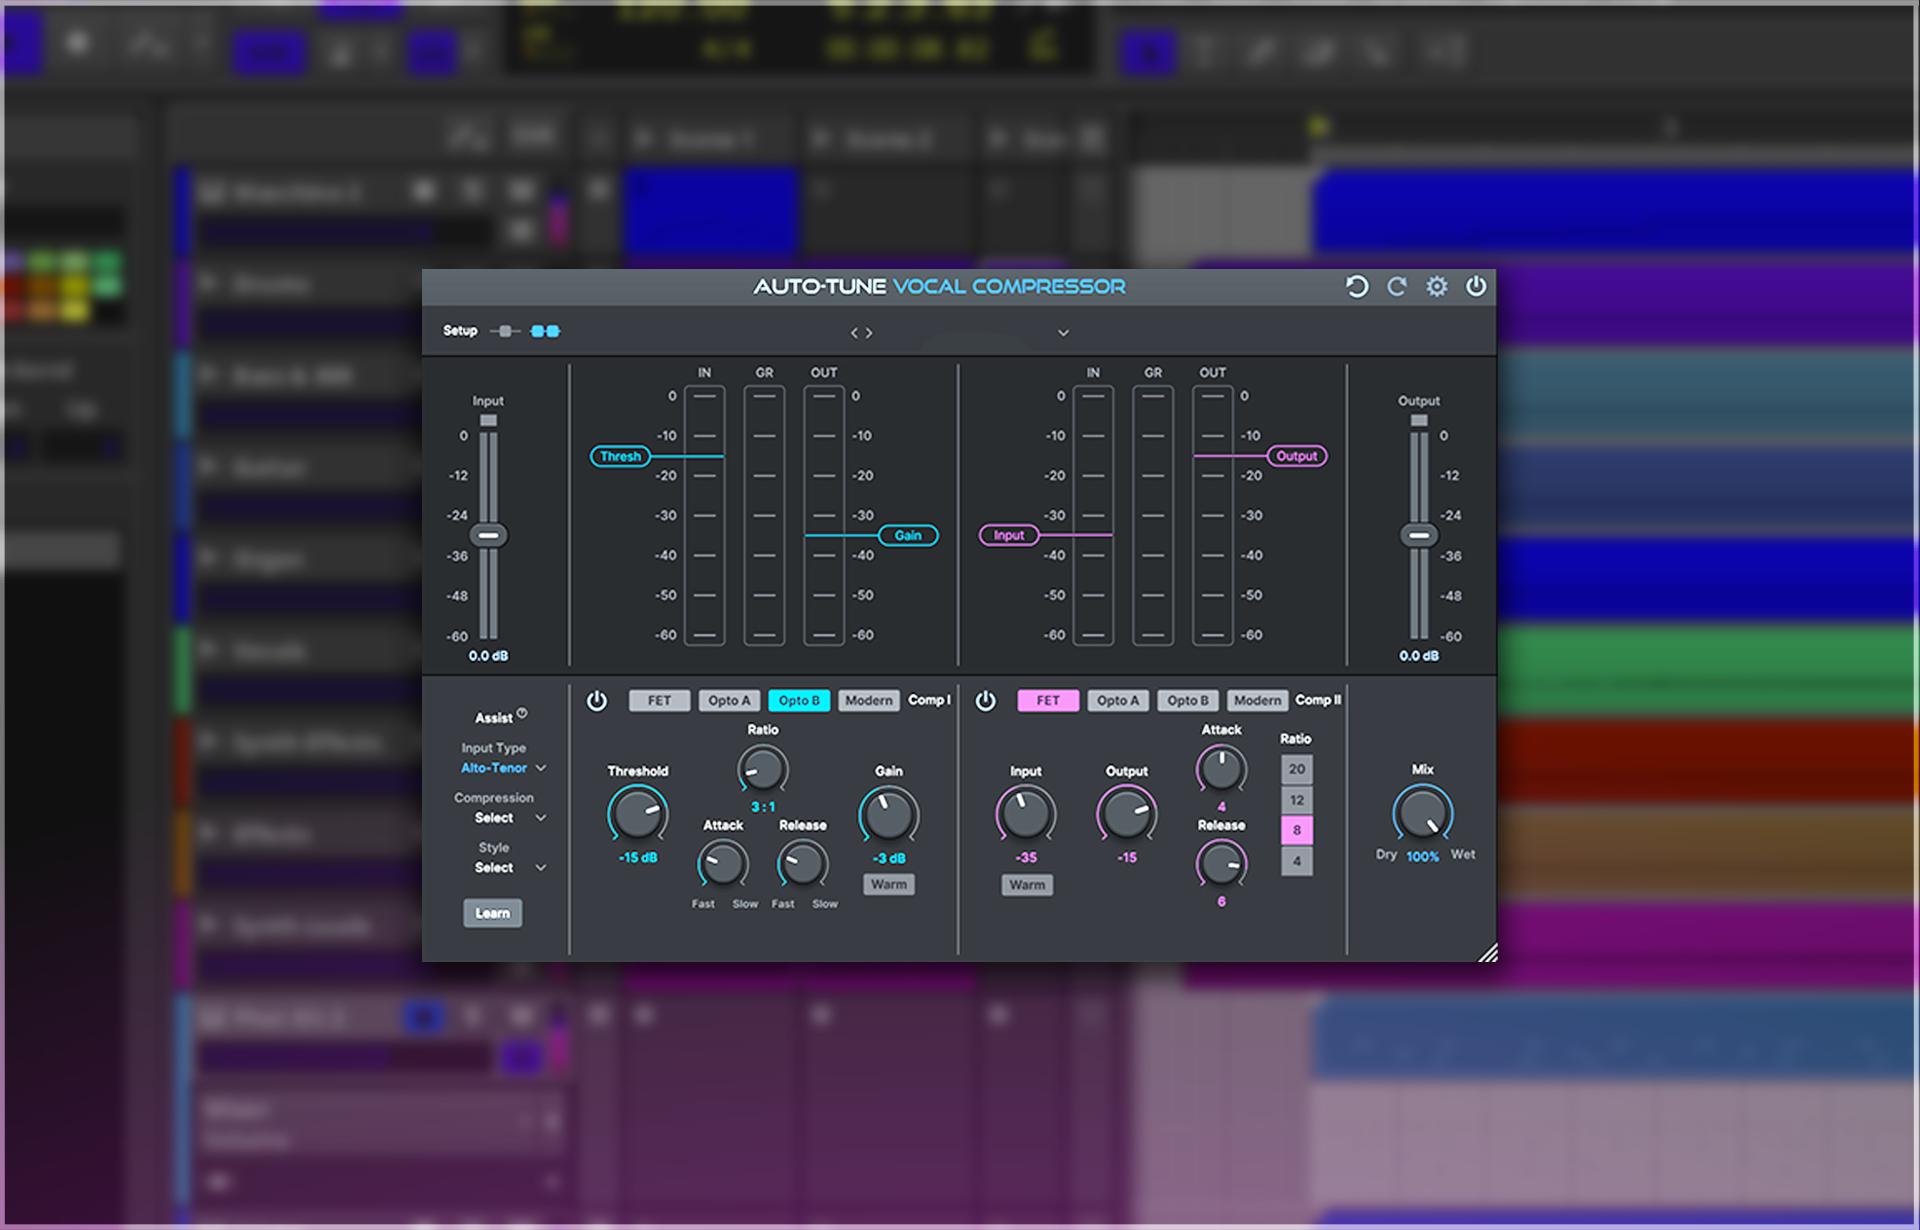Open the Input Type Alto-Tenor dropdown
The width and height of the screenshot is (1920, 1230).
coord(503,768)
